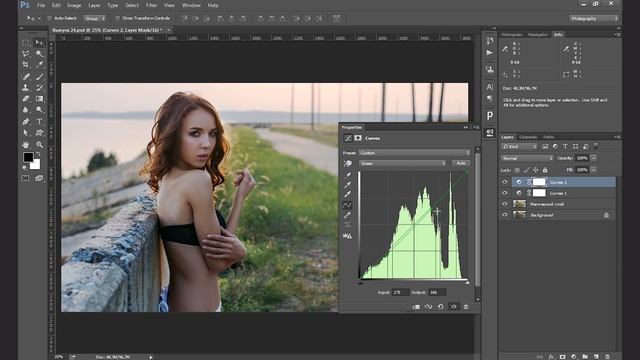Select the History Brush tool

click(x=39, y=87)
